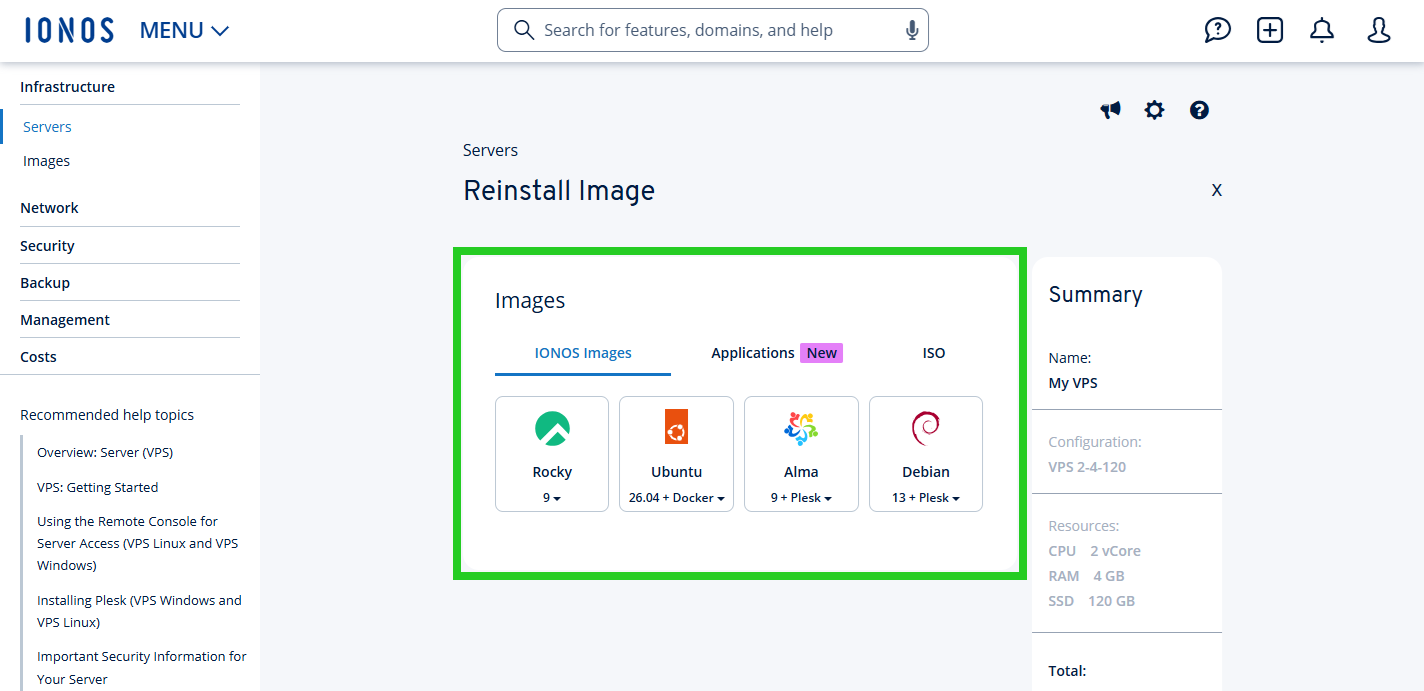Select the Rocky Linux logo icon
The image size is (1424, 691).
(552, 428)
